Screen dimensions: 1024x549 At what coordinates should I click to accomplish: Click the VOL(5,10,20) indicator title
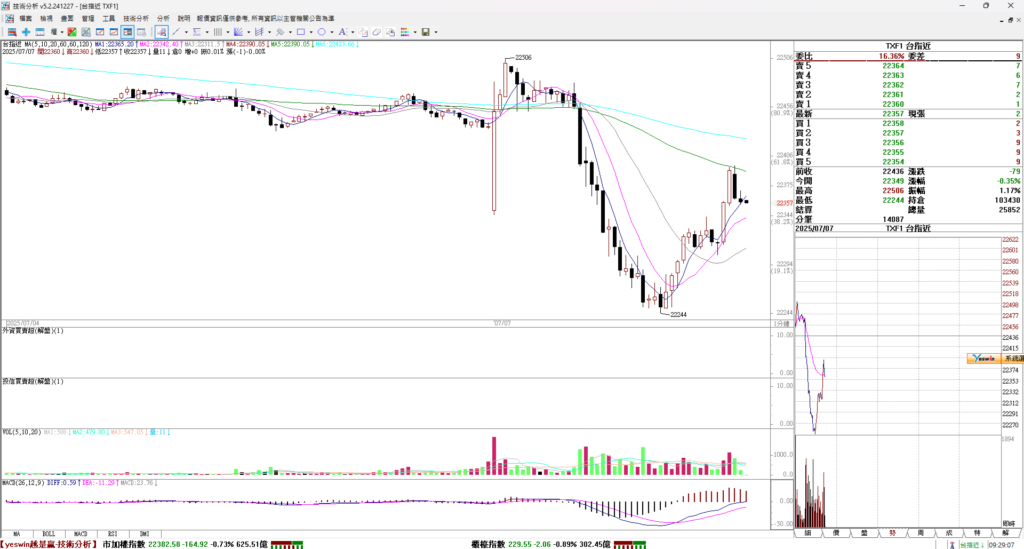pyautogui.click(x=22, y=432)
